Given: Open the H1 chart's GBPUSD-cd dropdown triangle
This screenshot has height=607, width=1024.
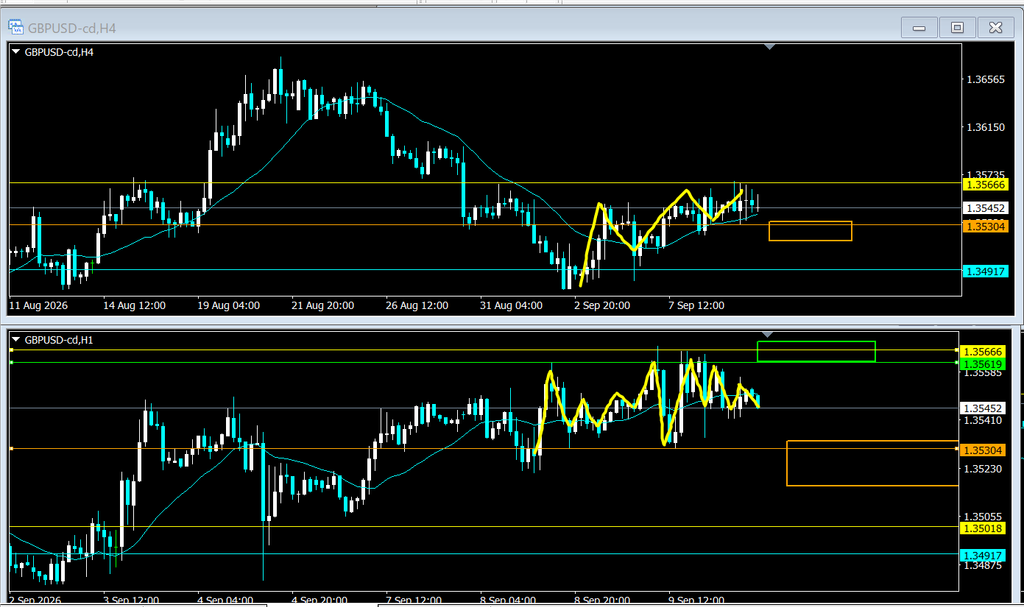Looking at the screenshot, I should (16, 340).
